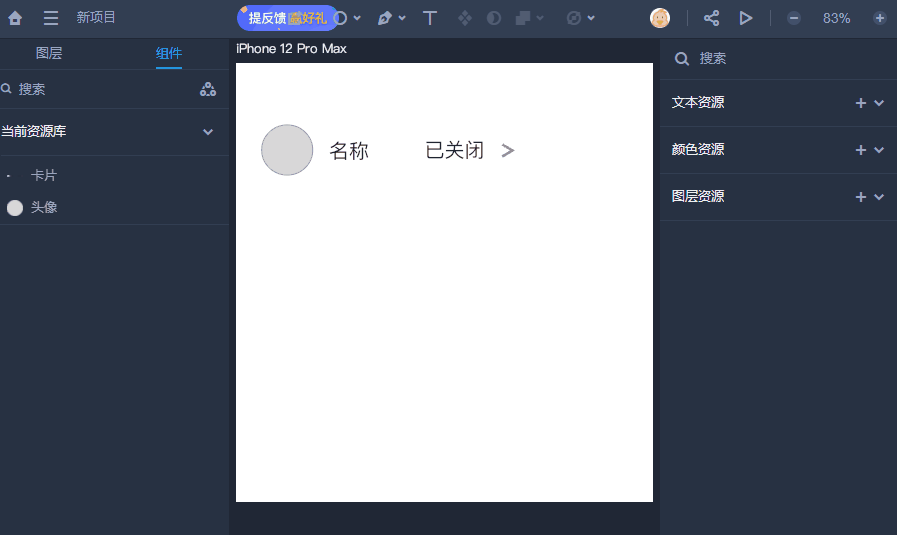The image size is (897, 535).
Task: Open the boolean operation dropdown arrow
Action: coord(539,18)
